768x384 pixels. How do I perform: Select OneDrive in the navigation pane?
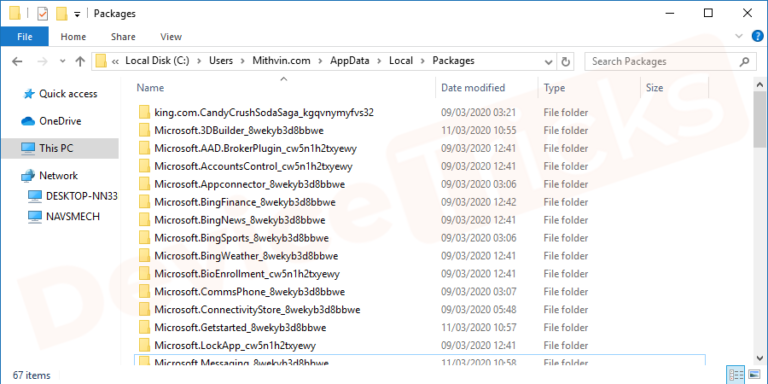[60, 121]
